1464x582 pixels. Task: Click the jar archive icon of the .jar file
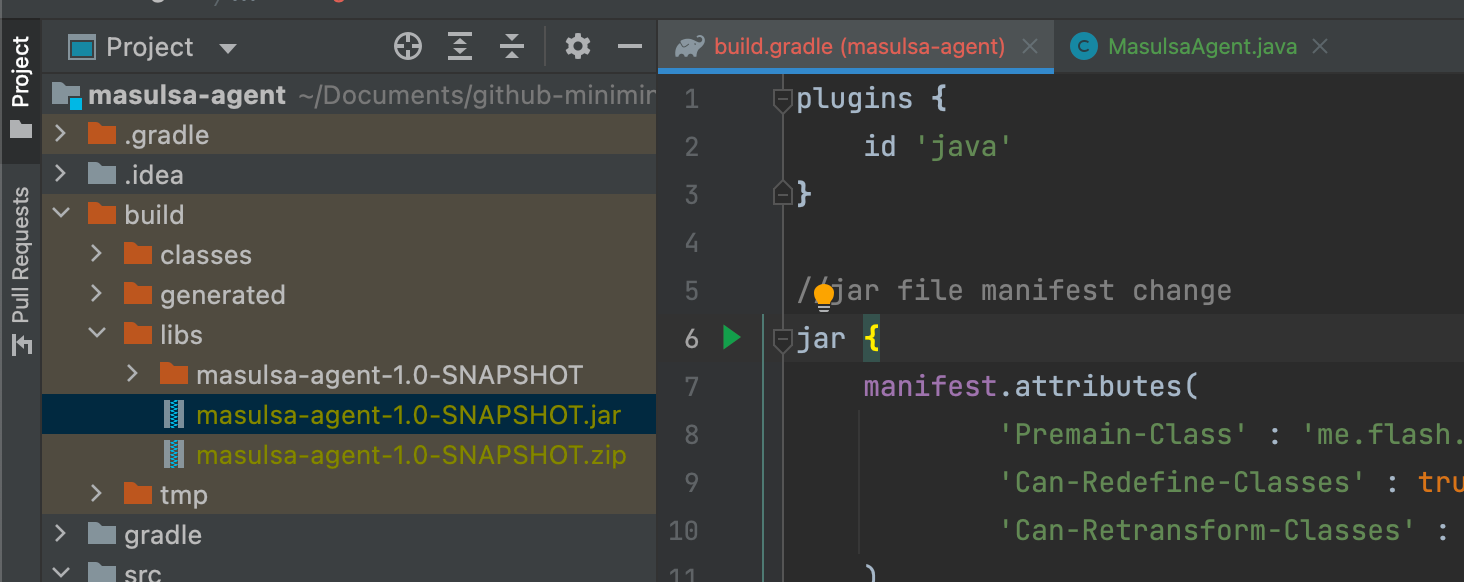tap(175, 414)
